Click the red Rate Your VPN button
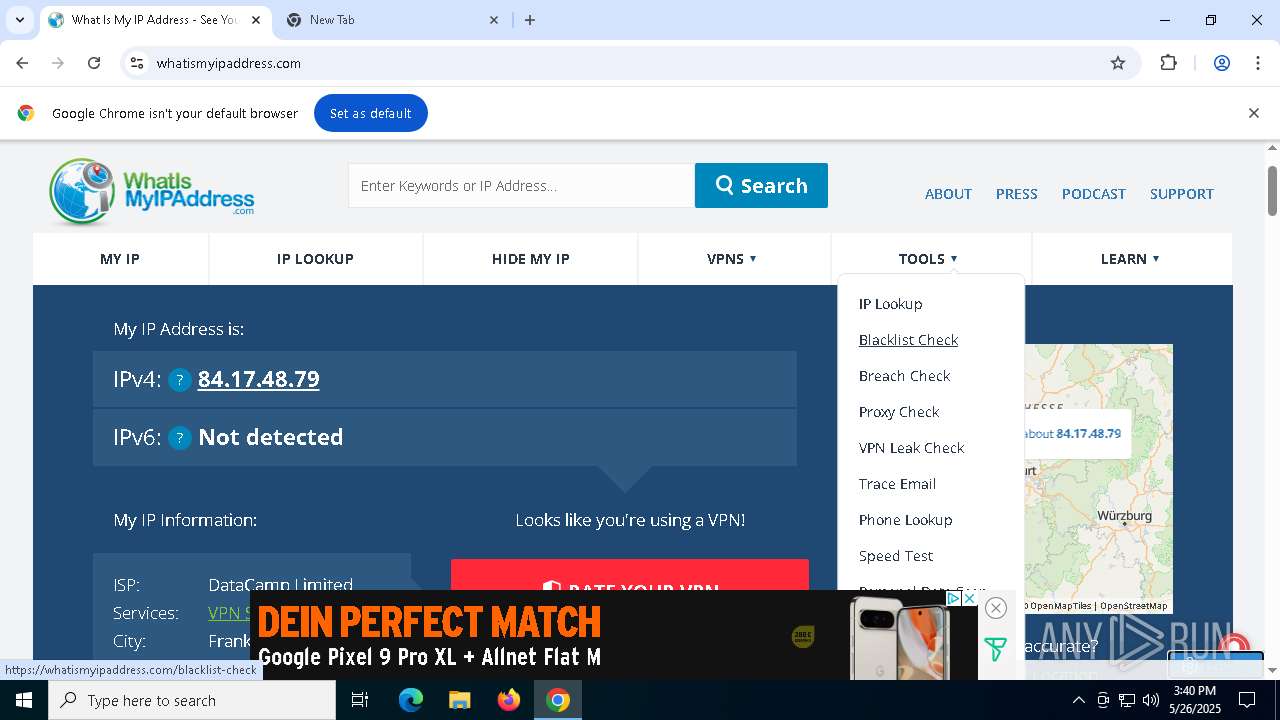The height and width of the screenshot is (720, 1280). pyautogui.click(x=630, y=575)
